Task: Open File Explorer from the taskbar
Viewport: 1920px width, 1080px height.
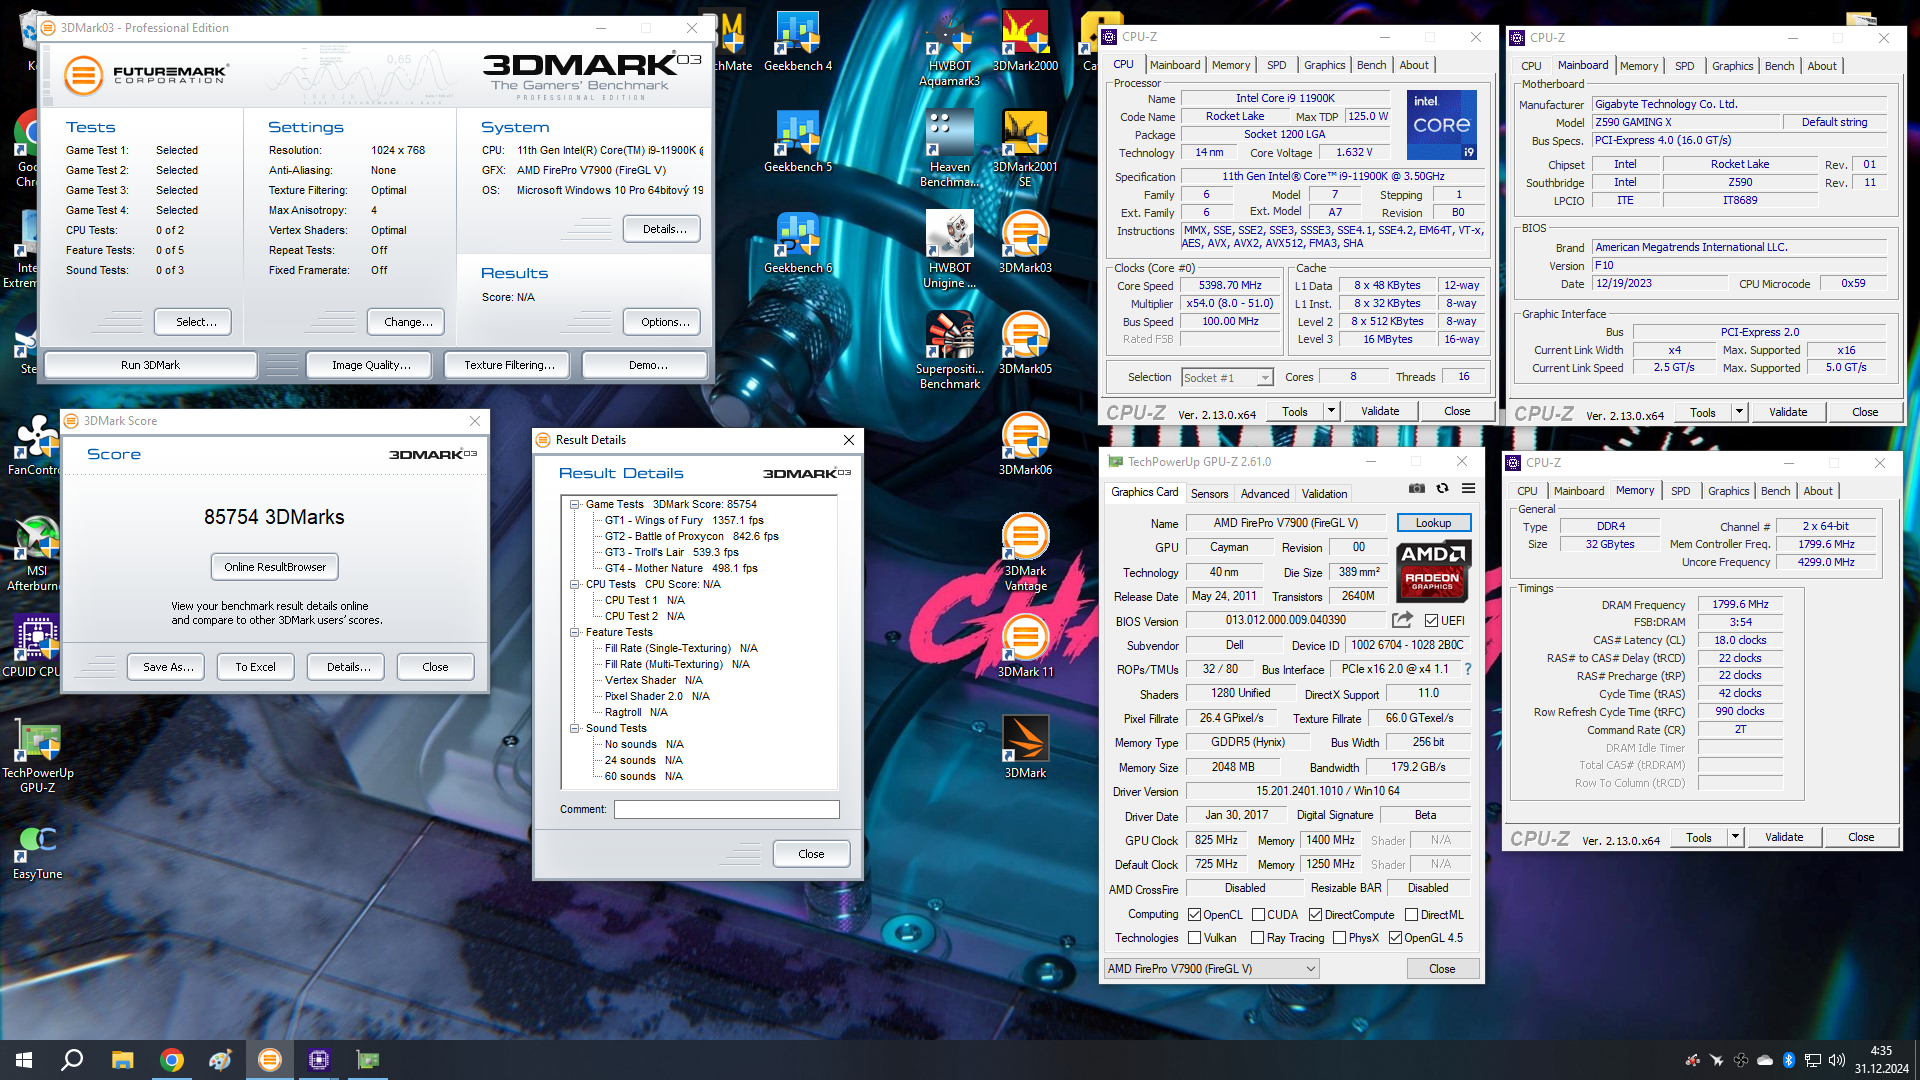Action: [x=122, y=1060]
